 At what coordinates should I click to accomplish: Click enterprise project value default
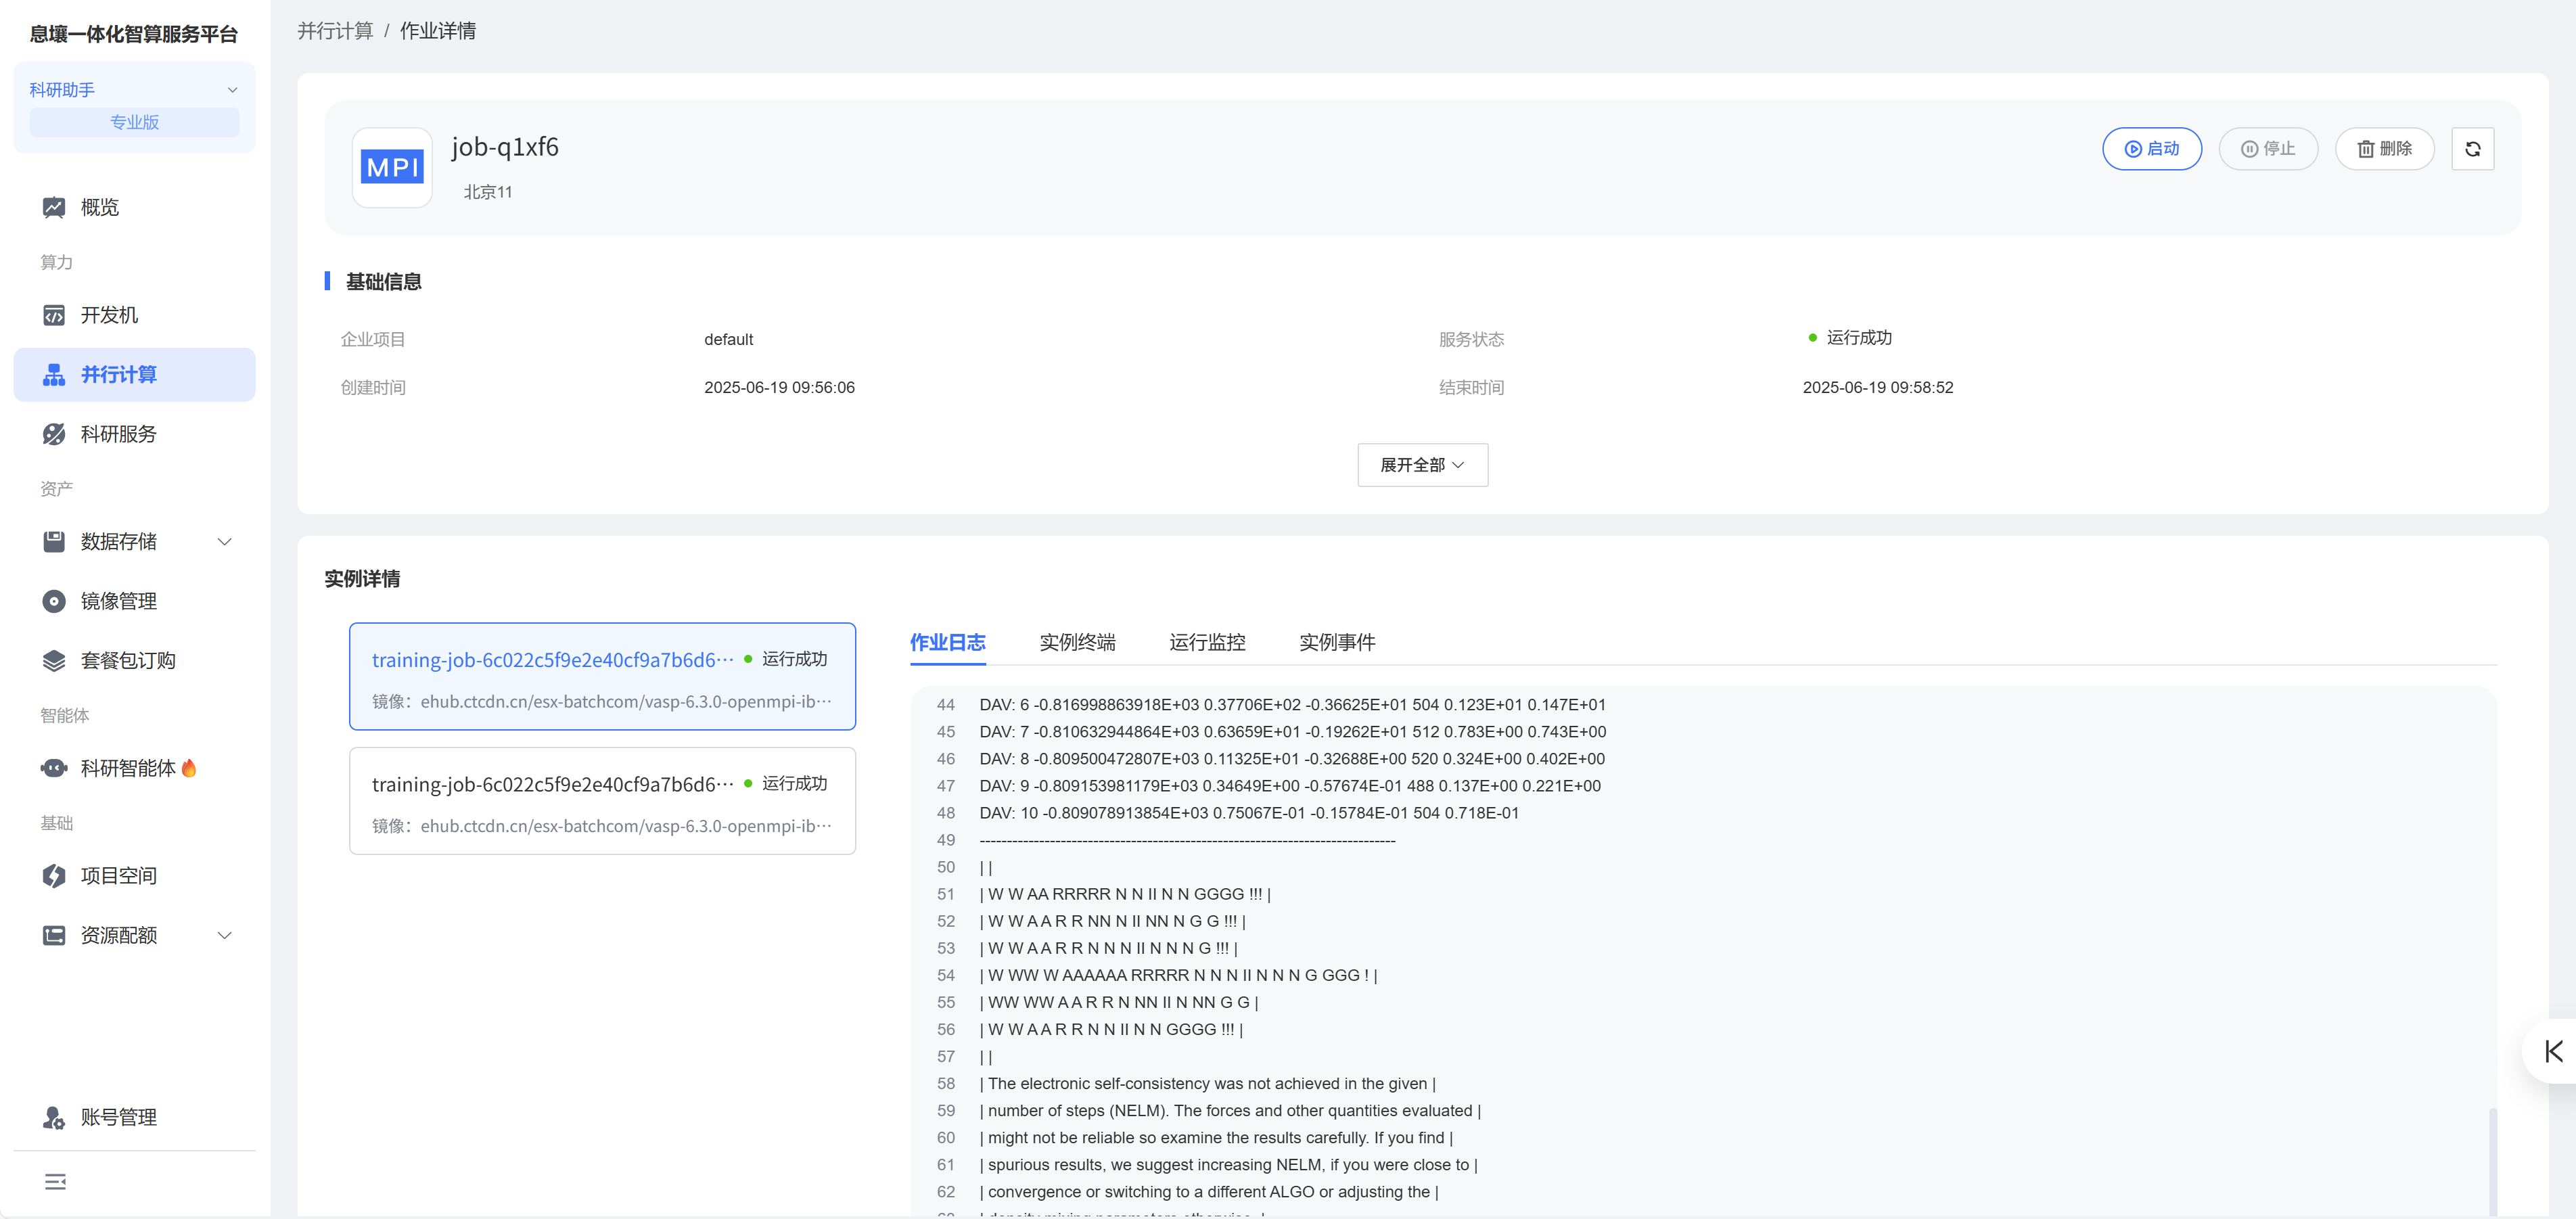[728, 339]
